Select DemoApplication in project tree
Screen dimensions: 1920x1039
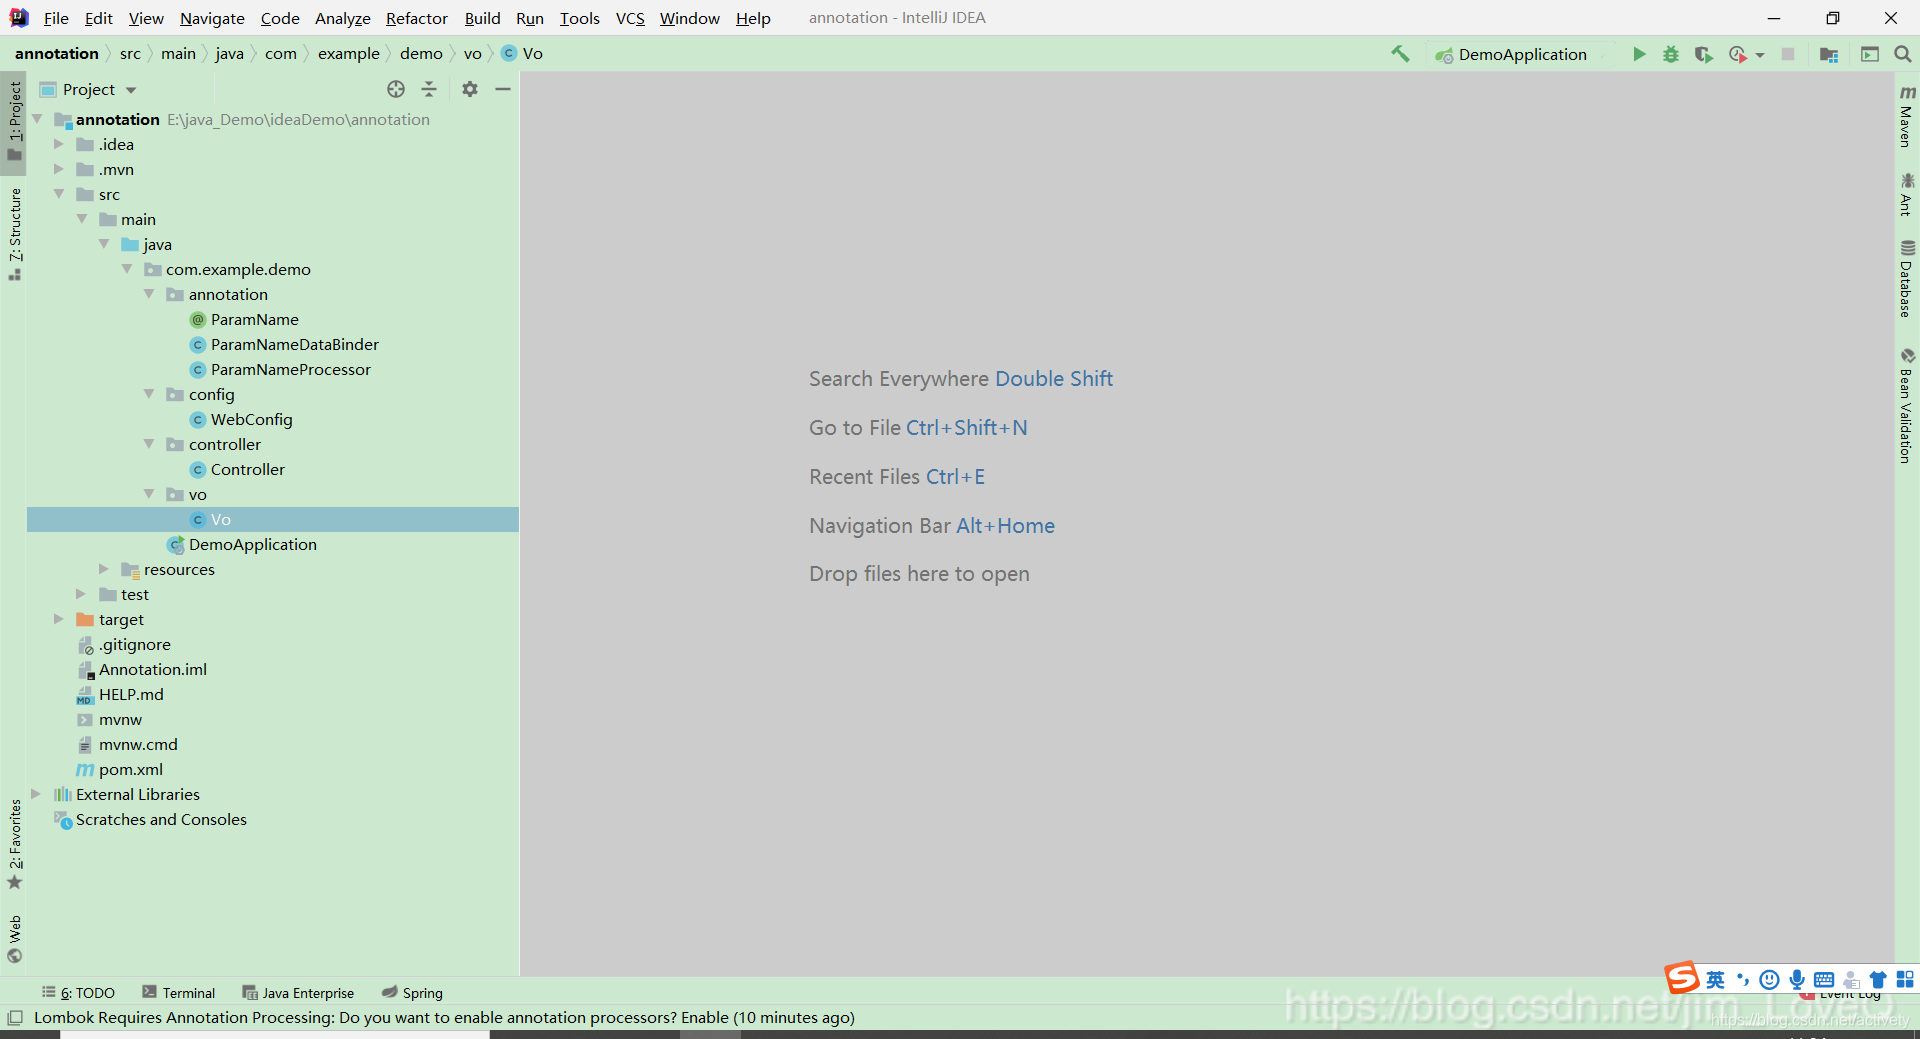tap(252, 544)
